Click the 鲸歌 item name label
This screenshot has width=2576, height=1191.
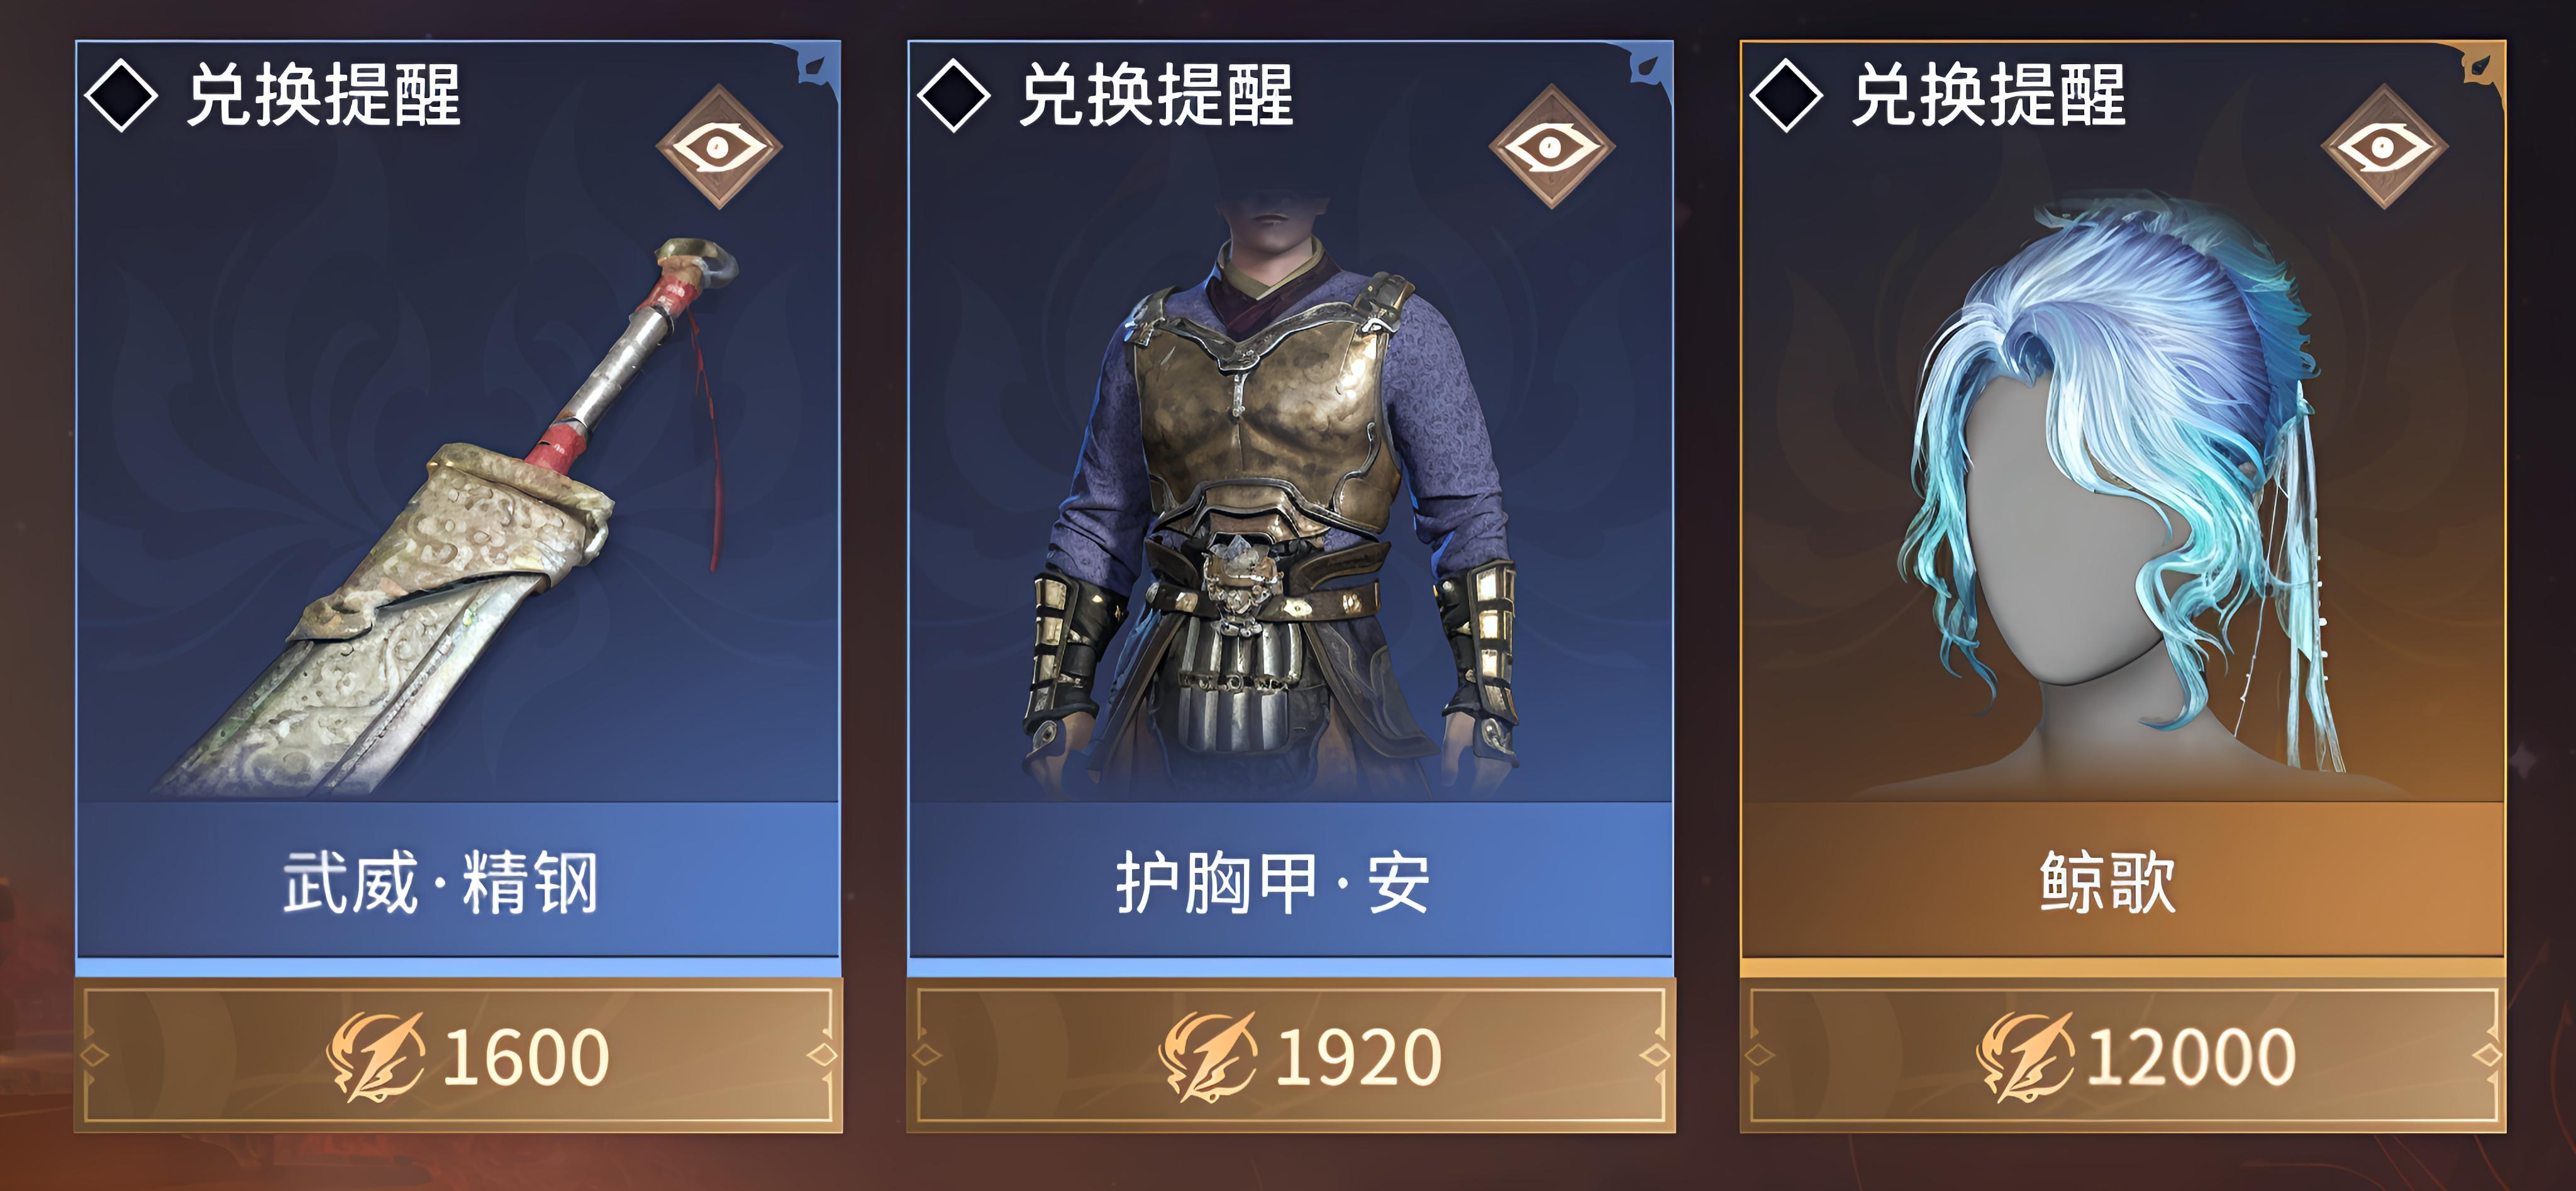coord(2107,883)
